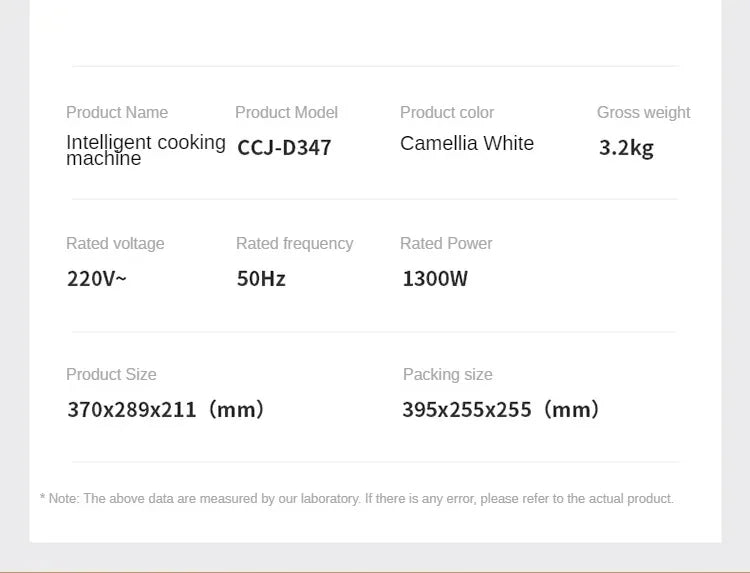Click the Packing size label
Image resolution: width=750 pixels, height=573 pixels.
(x=447, y=374)
